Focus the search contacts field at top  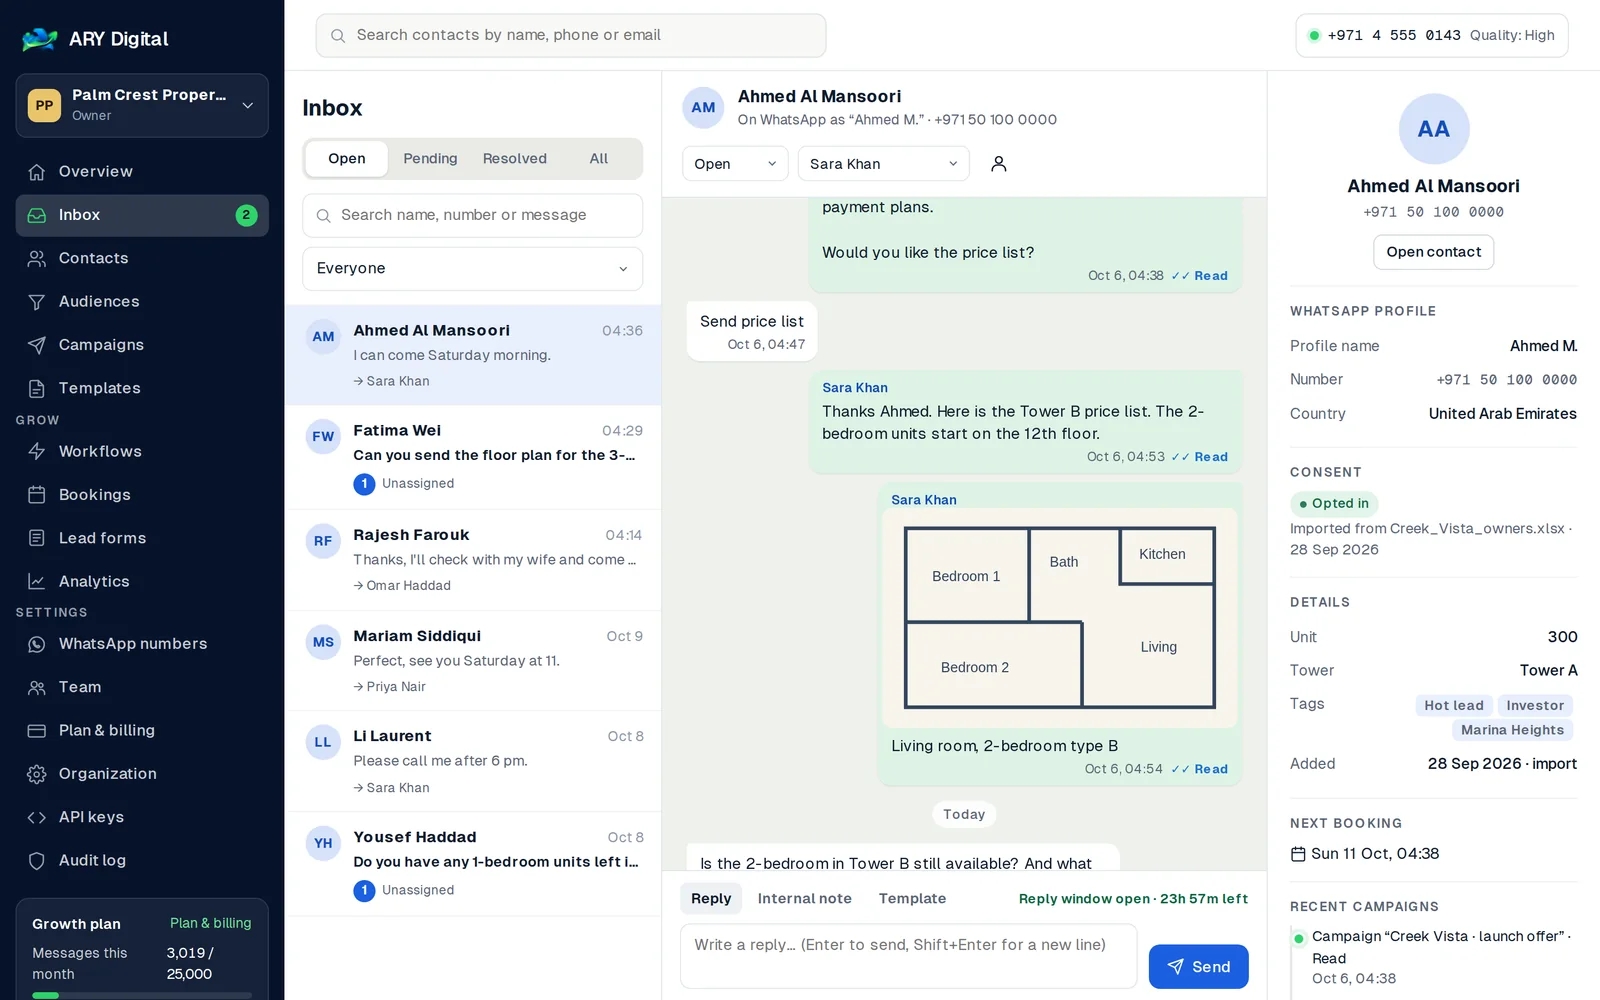point(571,35)
